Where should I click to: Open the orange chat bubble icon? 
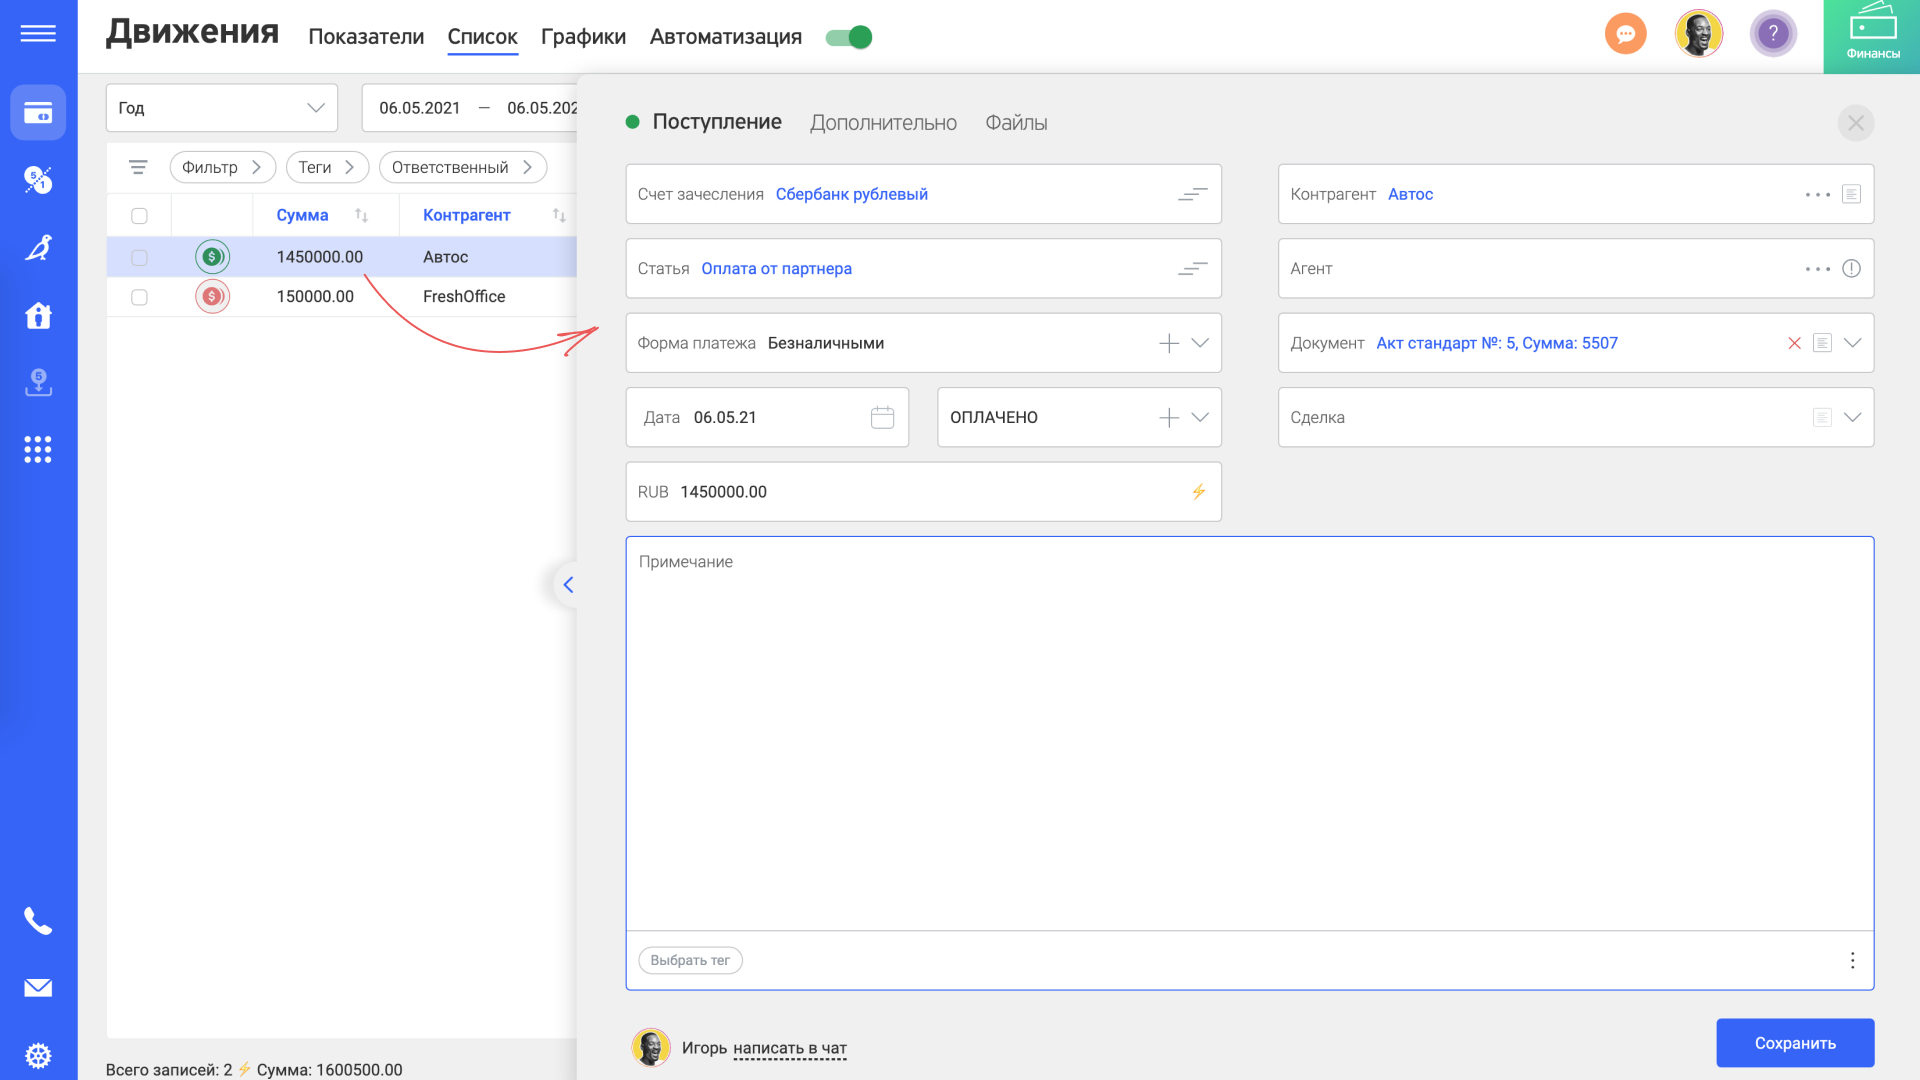pyautogui.click(x=1625, y=35)
